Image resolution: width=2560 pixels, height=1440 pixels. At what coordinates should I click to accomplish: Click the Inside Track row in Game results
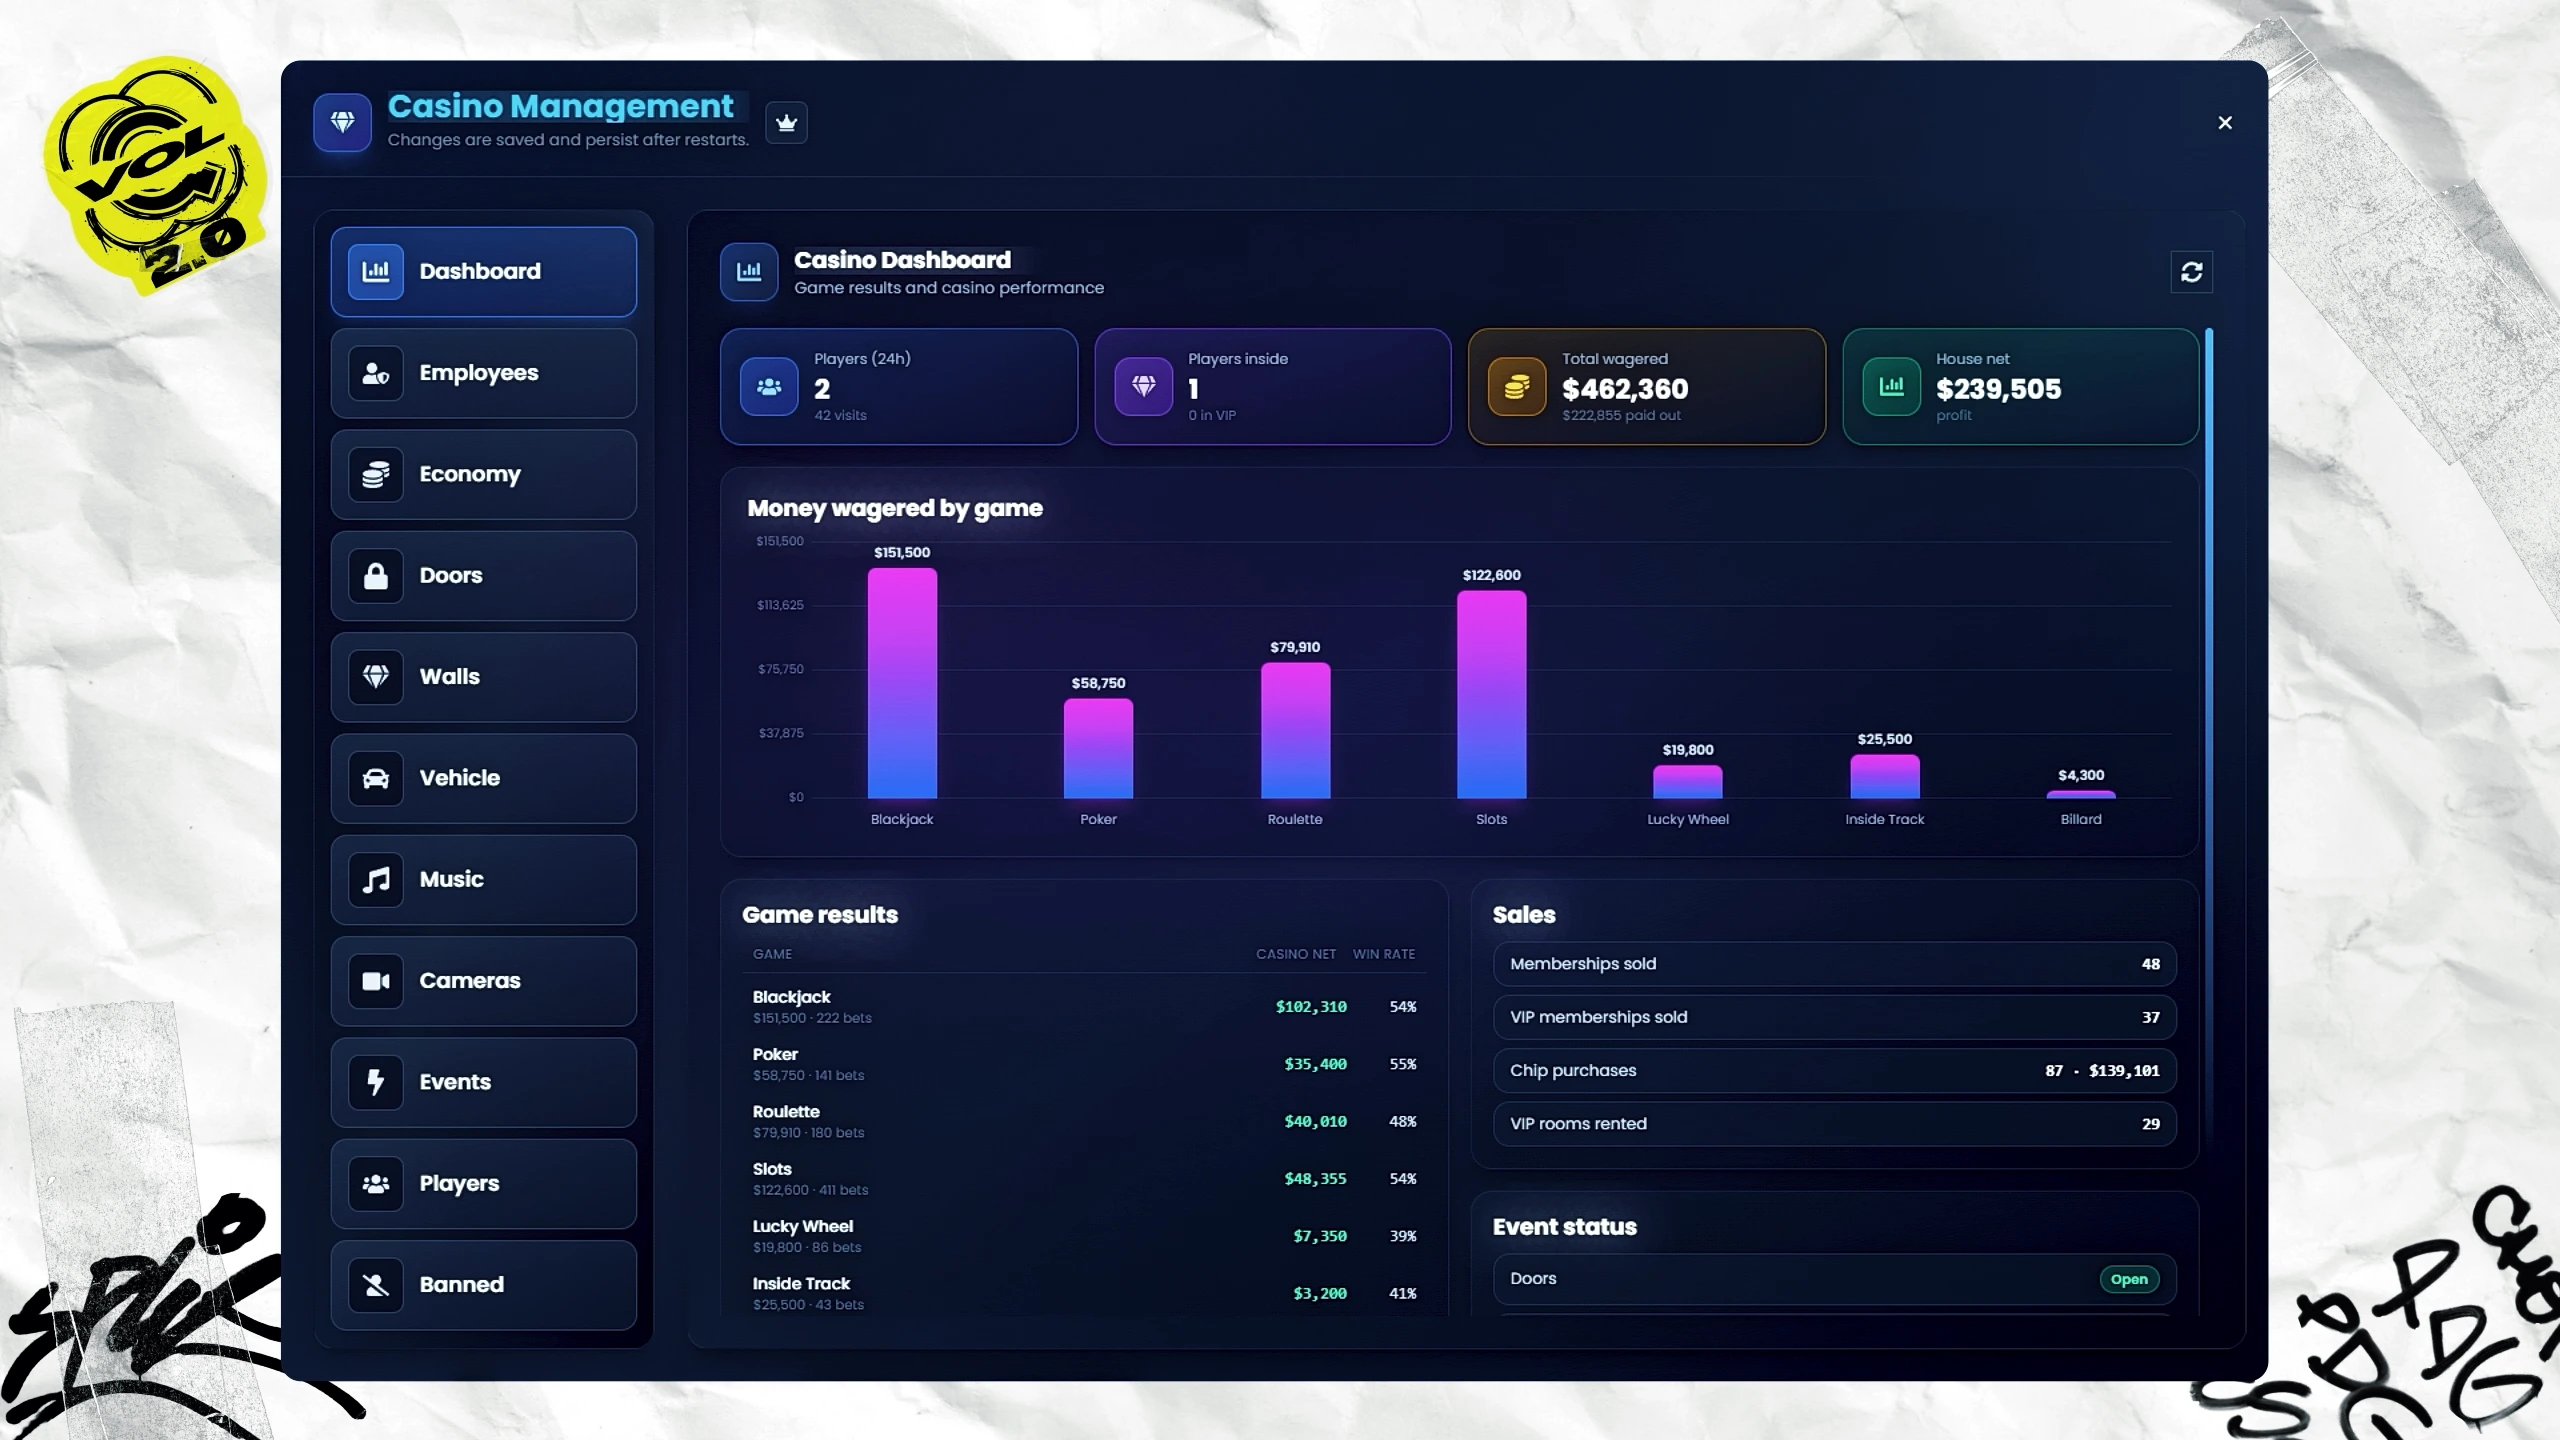click(1084, 1293)
